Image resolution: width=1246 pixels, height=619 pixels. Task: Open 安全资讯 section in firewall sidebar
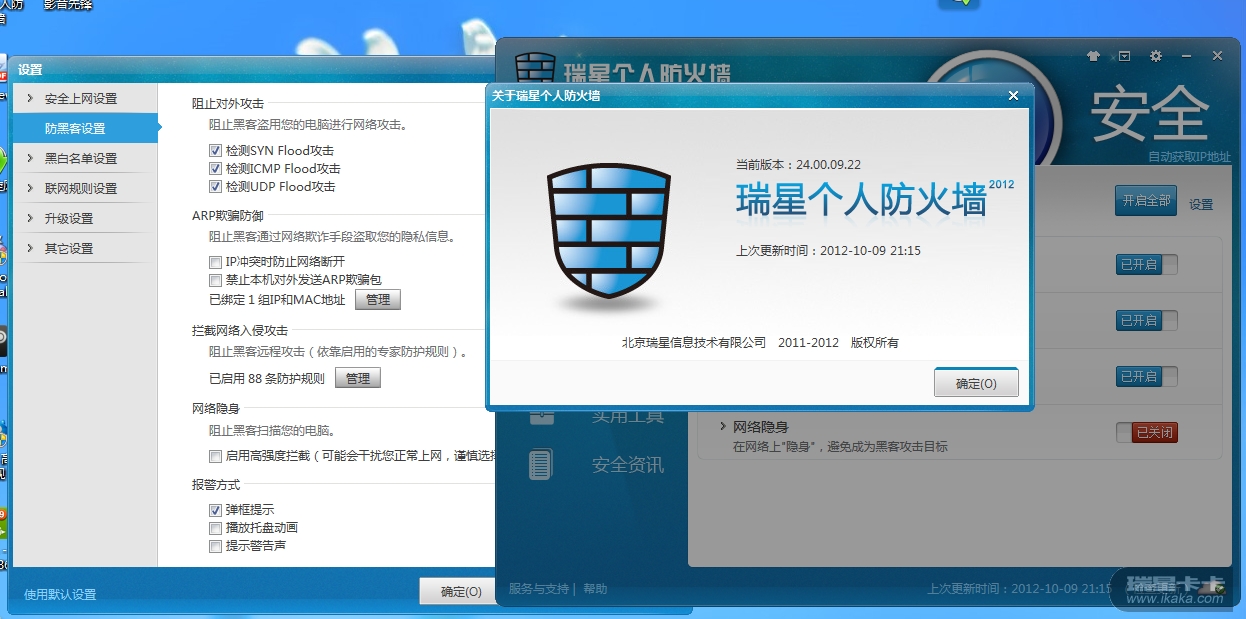pyautogui.click(x=627, y=465)
